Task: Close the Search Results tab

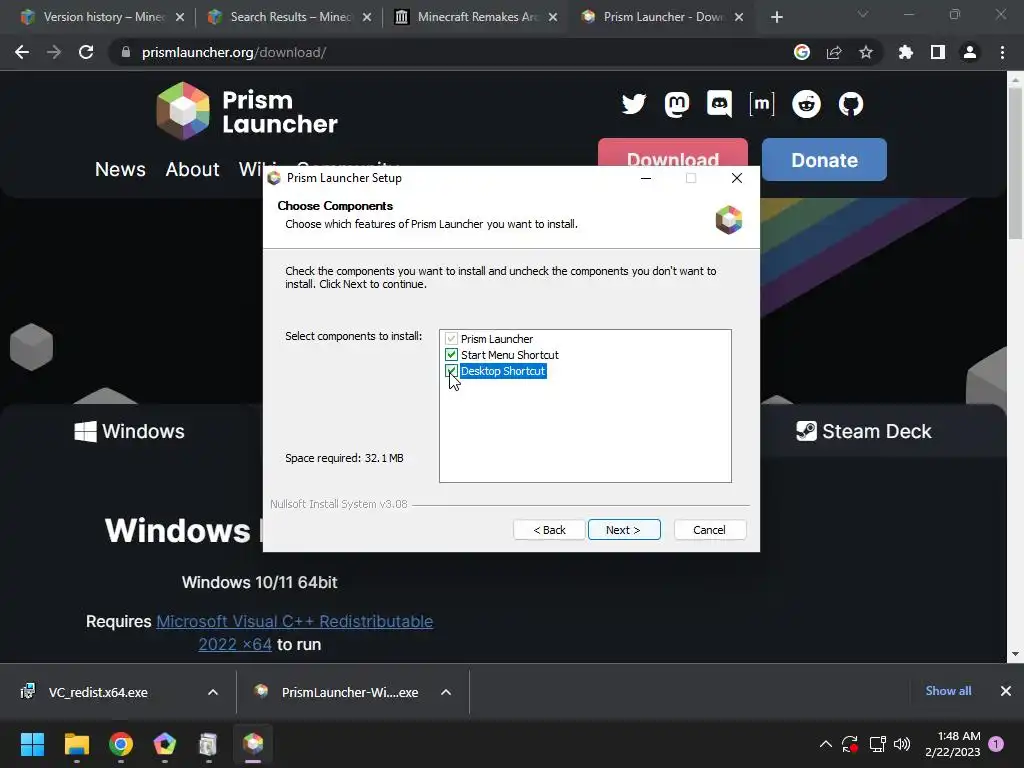Action: [367, 17]
